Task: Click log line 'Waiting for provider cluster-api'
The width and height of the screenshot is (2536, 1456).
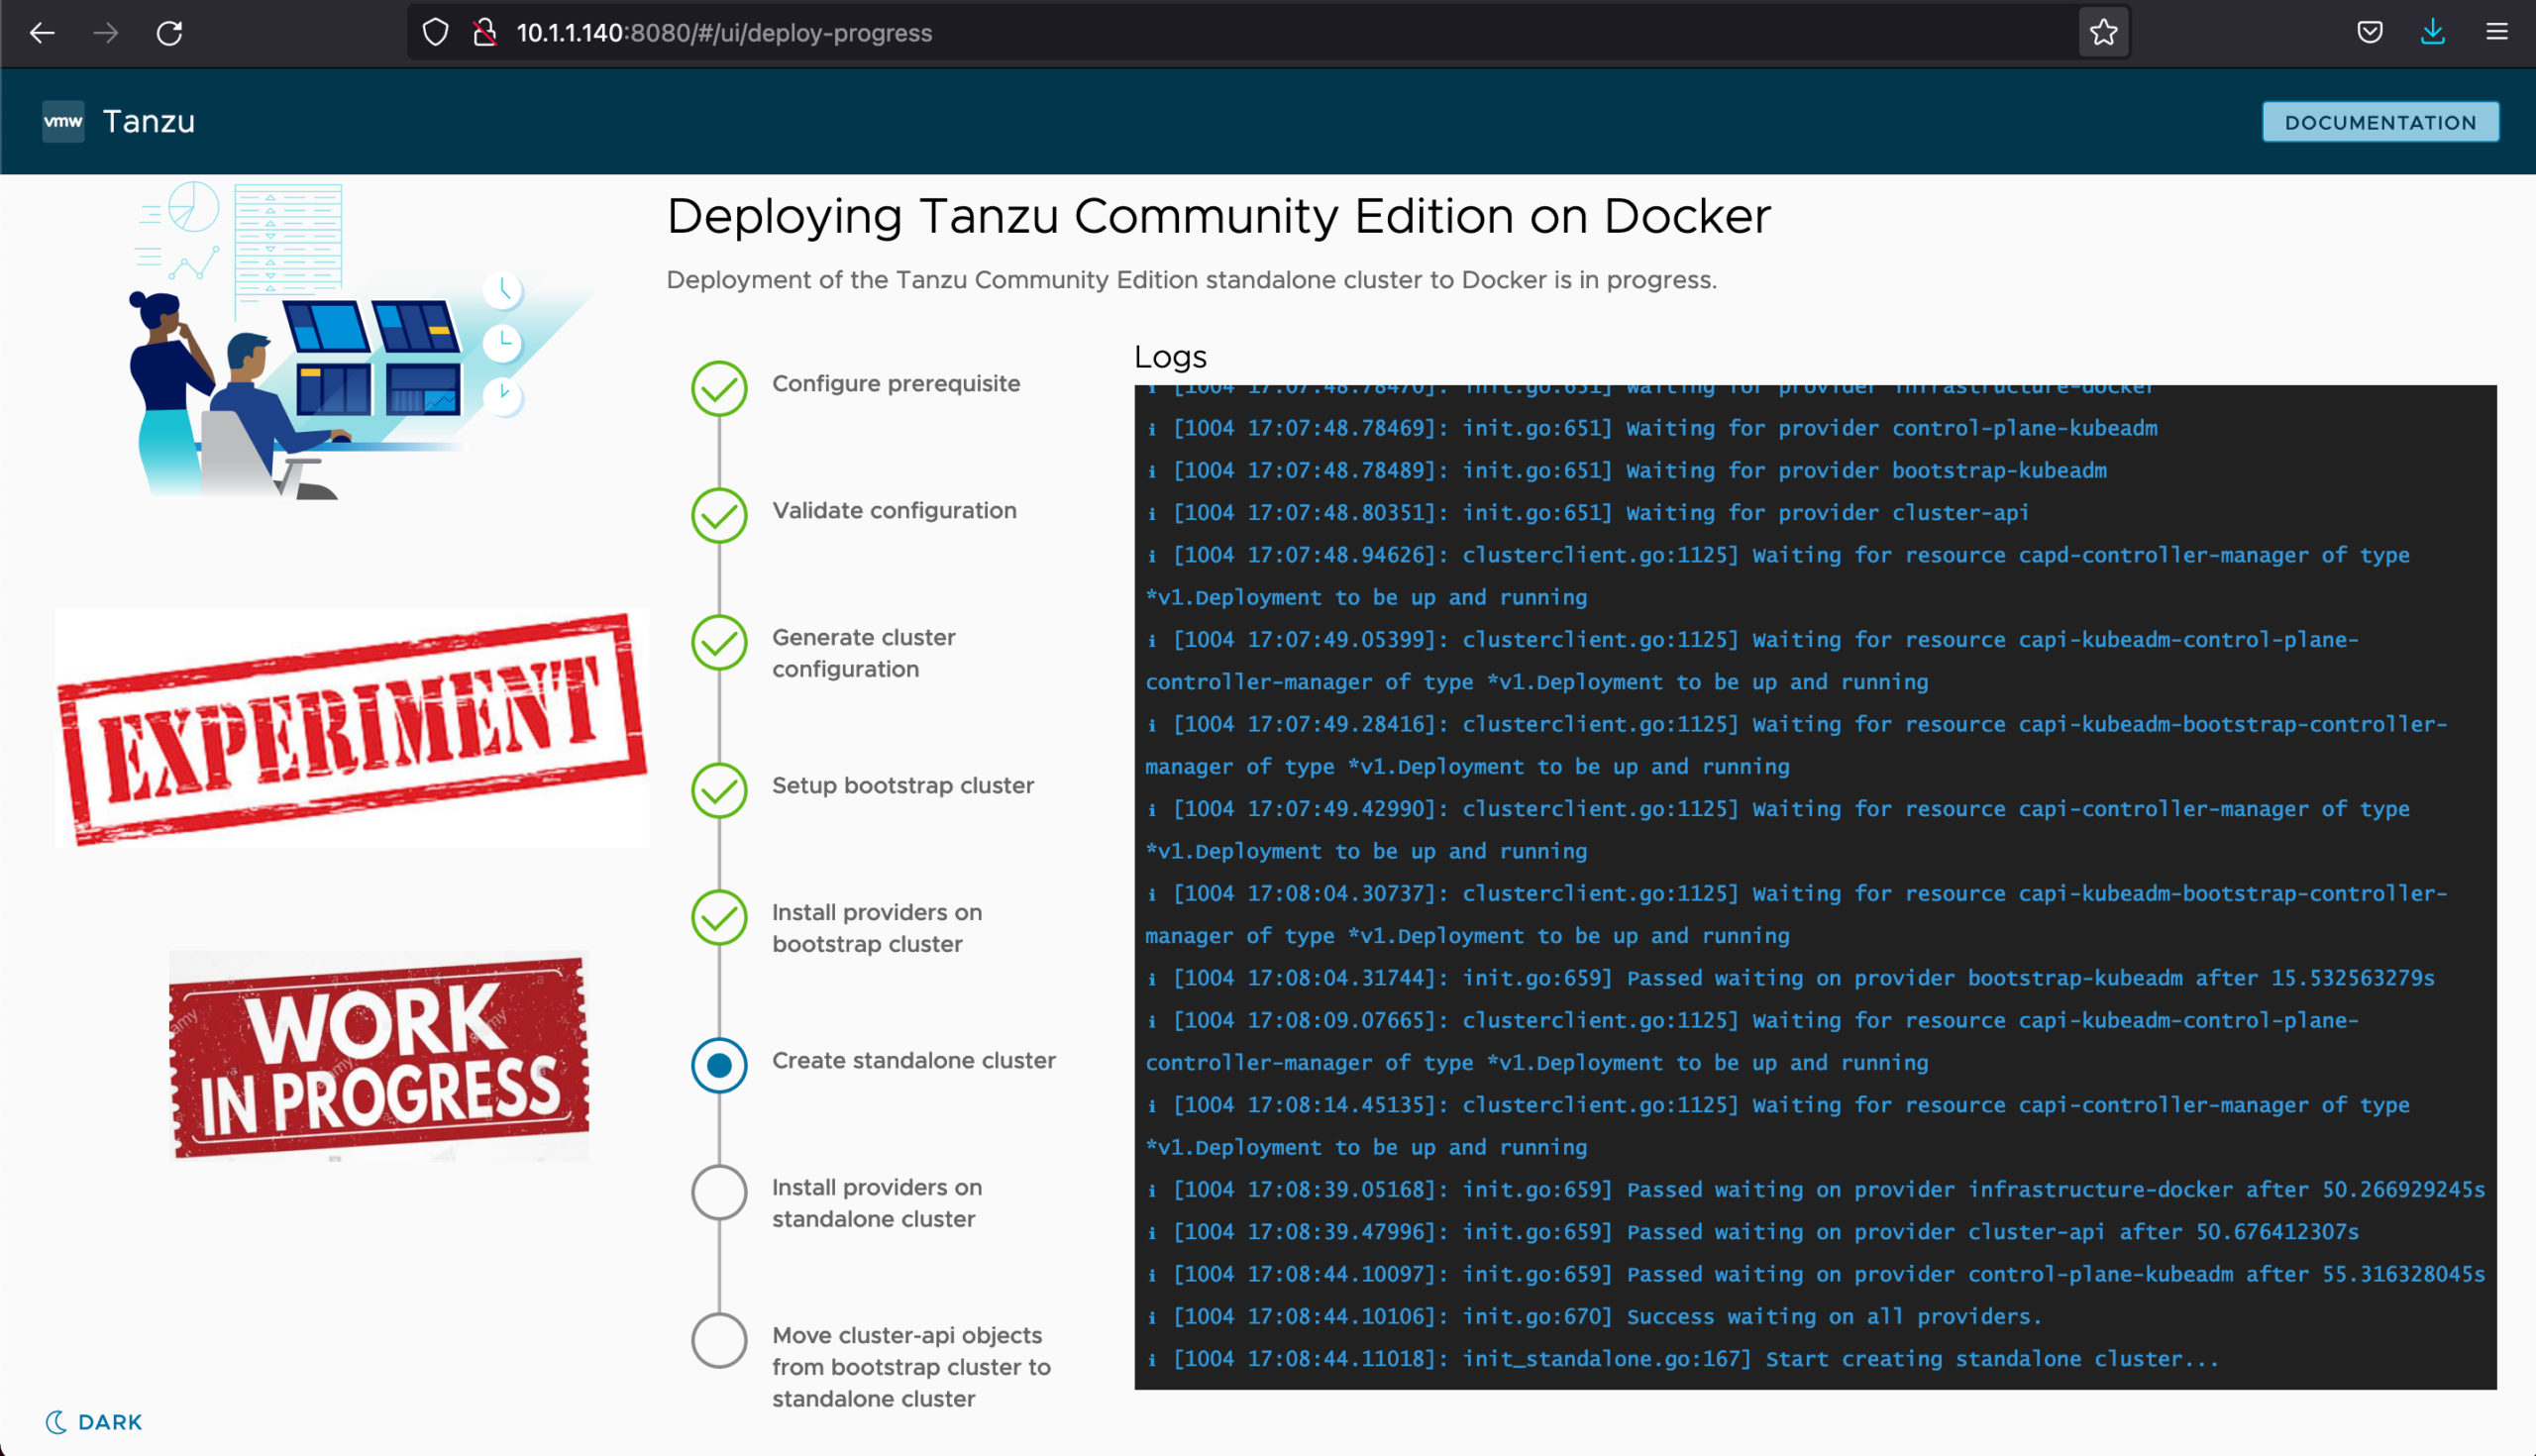Action: click(x=1588, y=513)
